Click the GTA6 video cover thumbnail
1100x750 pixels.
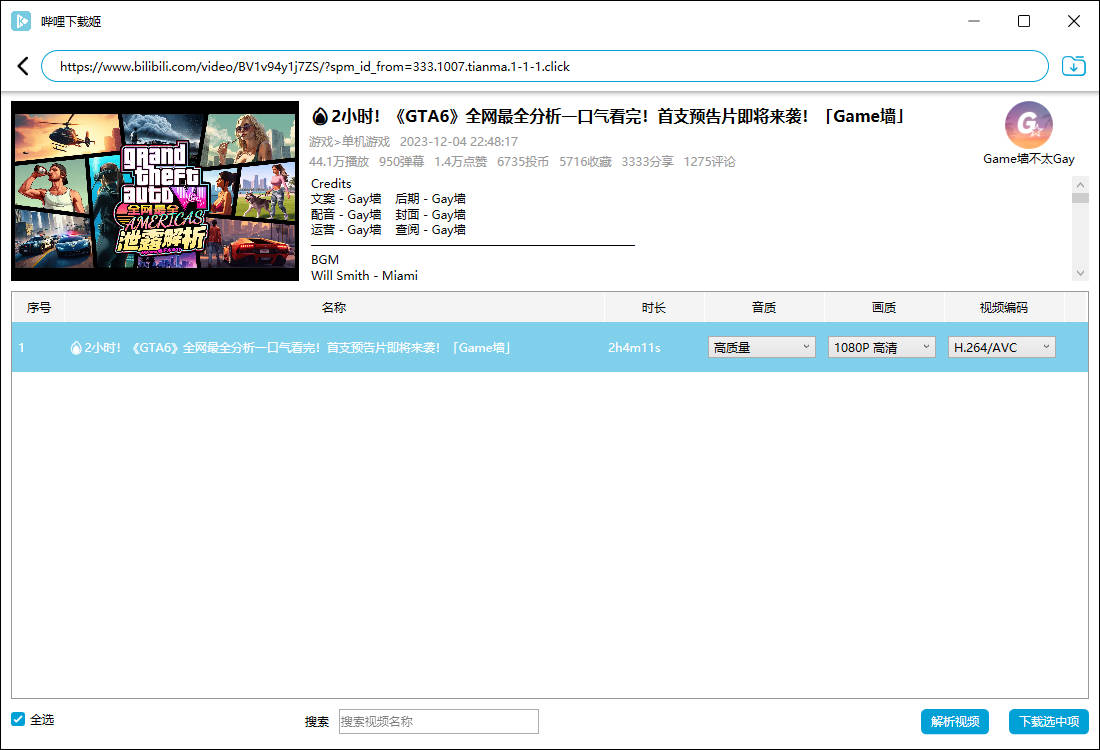tap(155, 191)
